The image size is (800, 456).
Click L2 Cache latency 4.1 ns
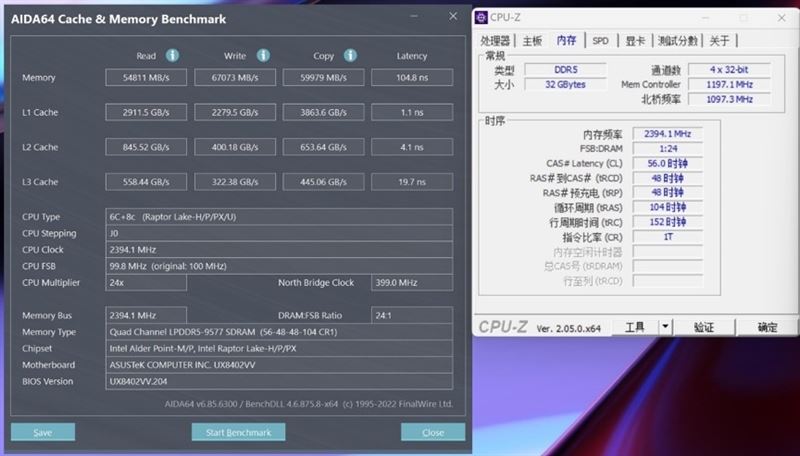(x=412, y=147)
